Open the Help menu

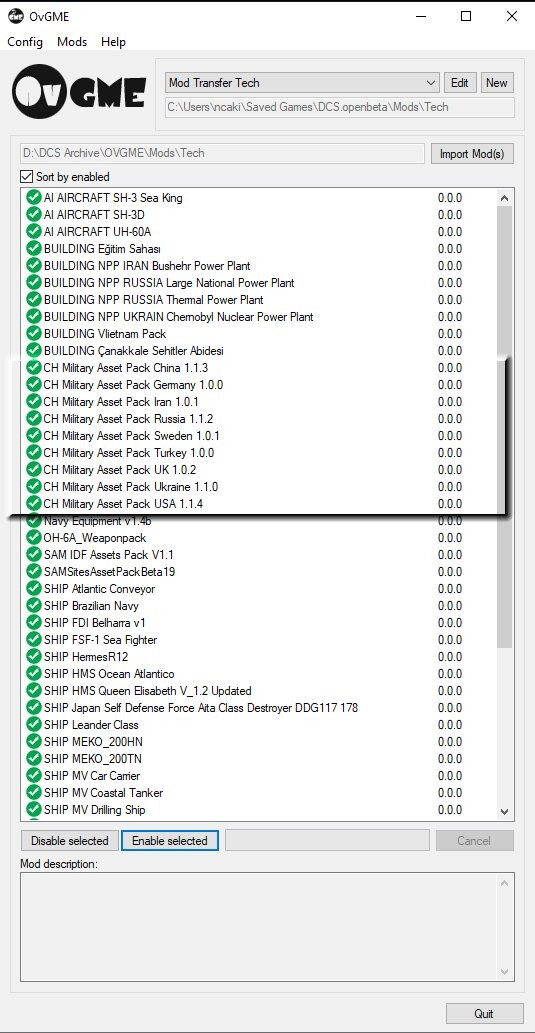[113, 42]
